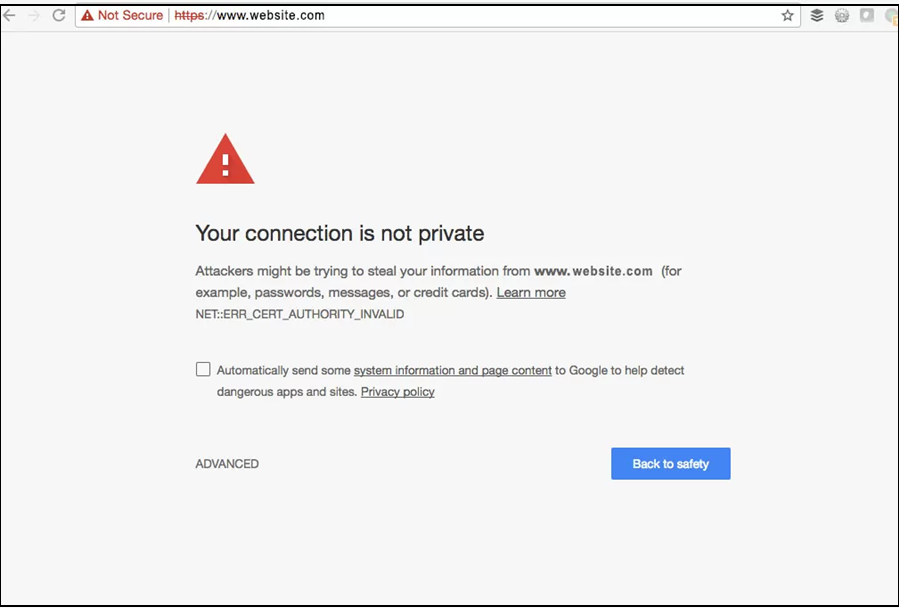Click the Back to safety button
Screen dimensions: 899x608
(x=670, y=464)
